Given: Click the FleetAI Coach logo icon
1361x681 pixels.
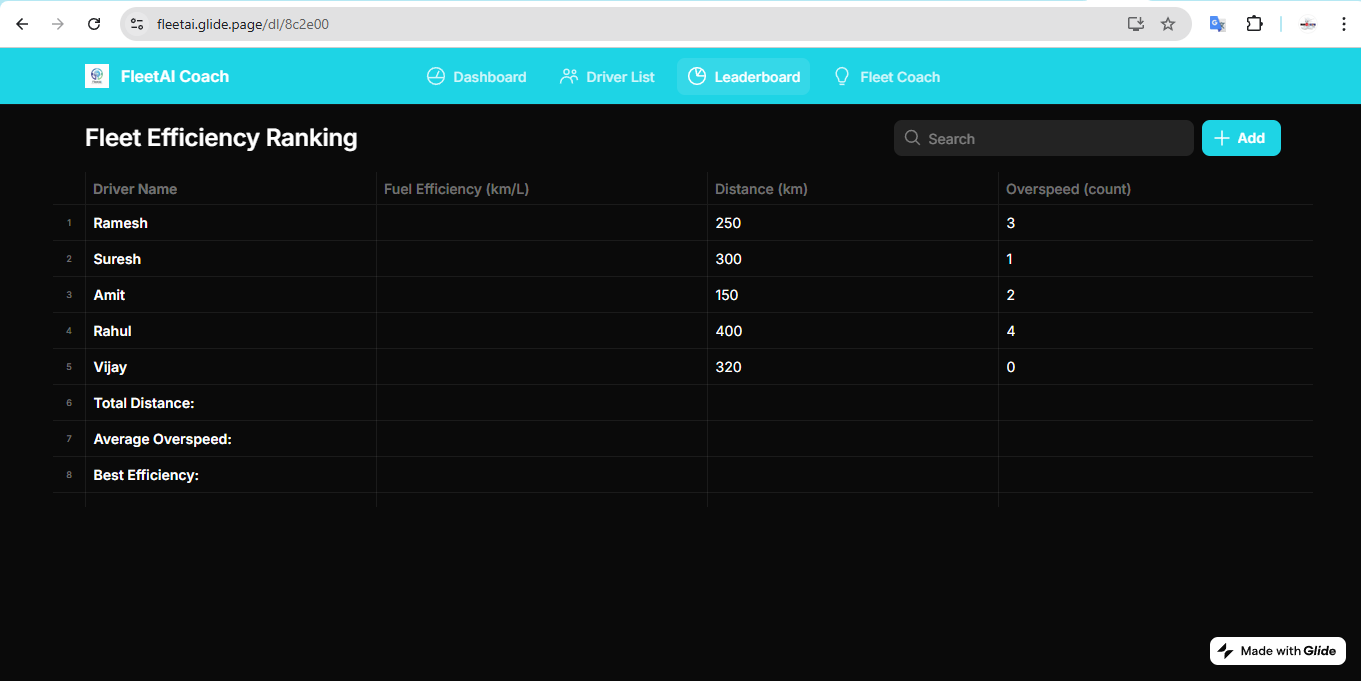Looking at the screenshot, I should coord(97,75).
